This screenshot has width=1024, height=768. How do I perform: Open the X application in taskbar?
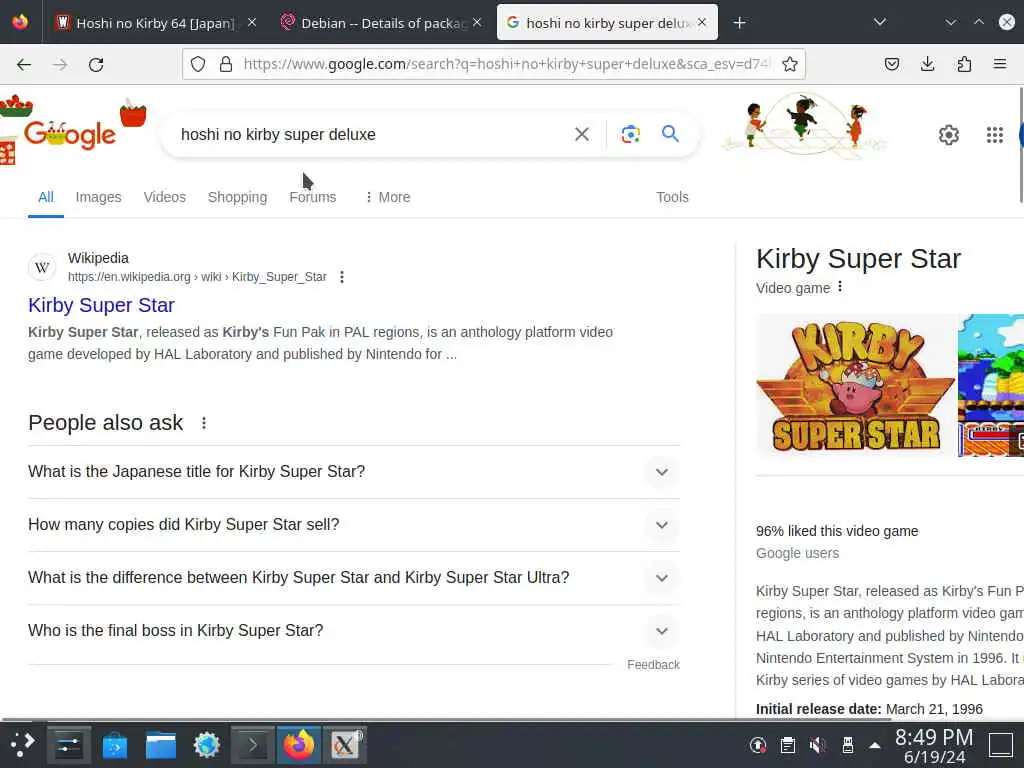344,744
